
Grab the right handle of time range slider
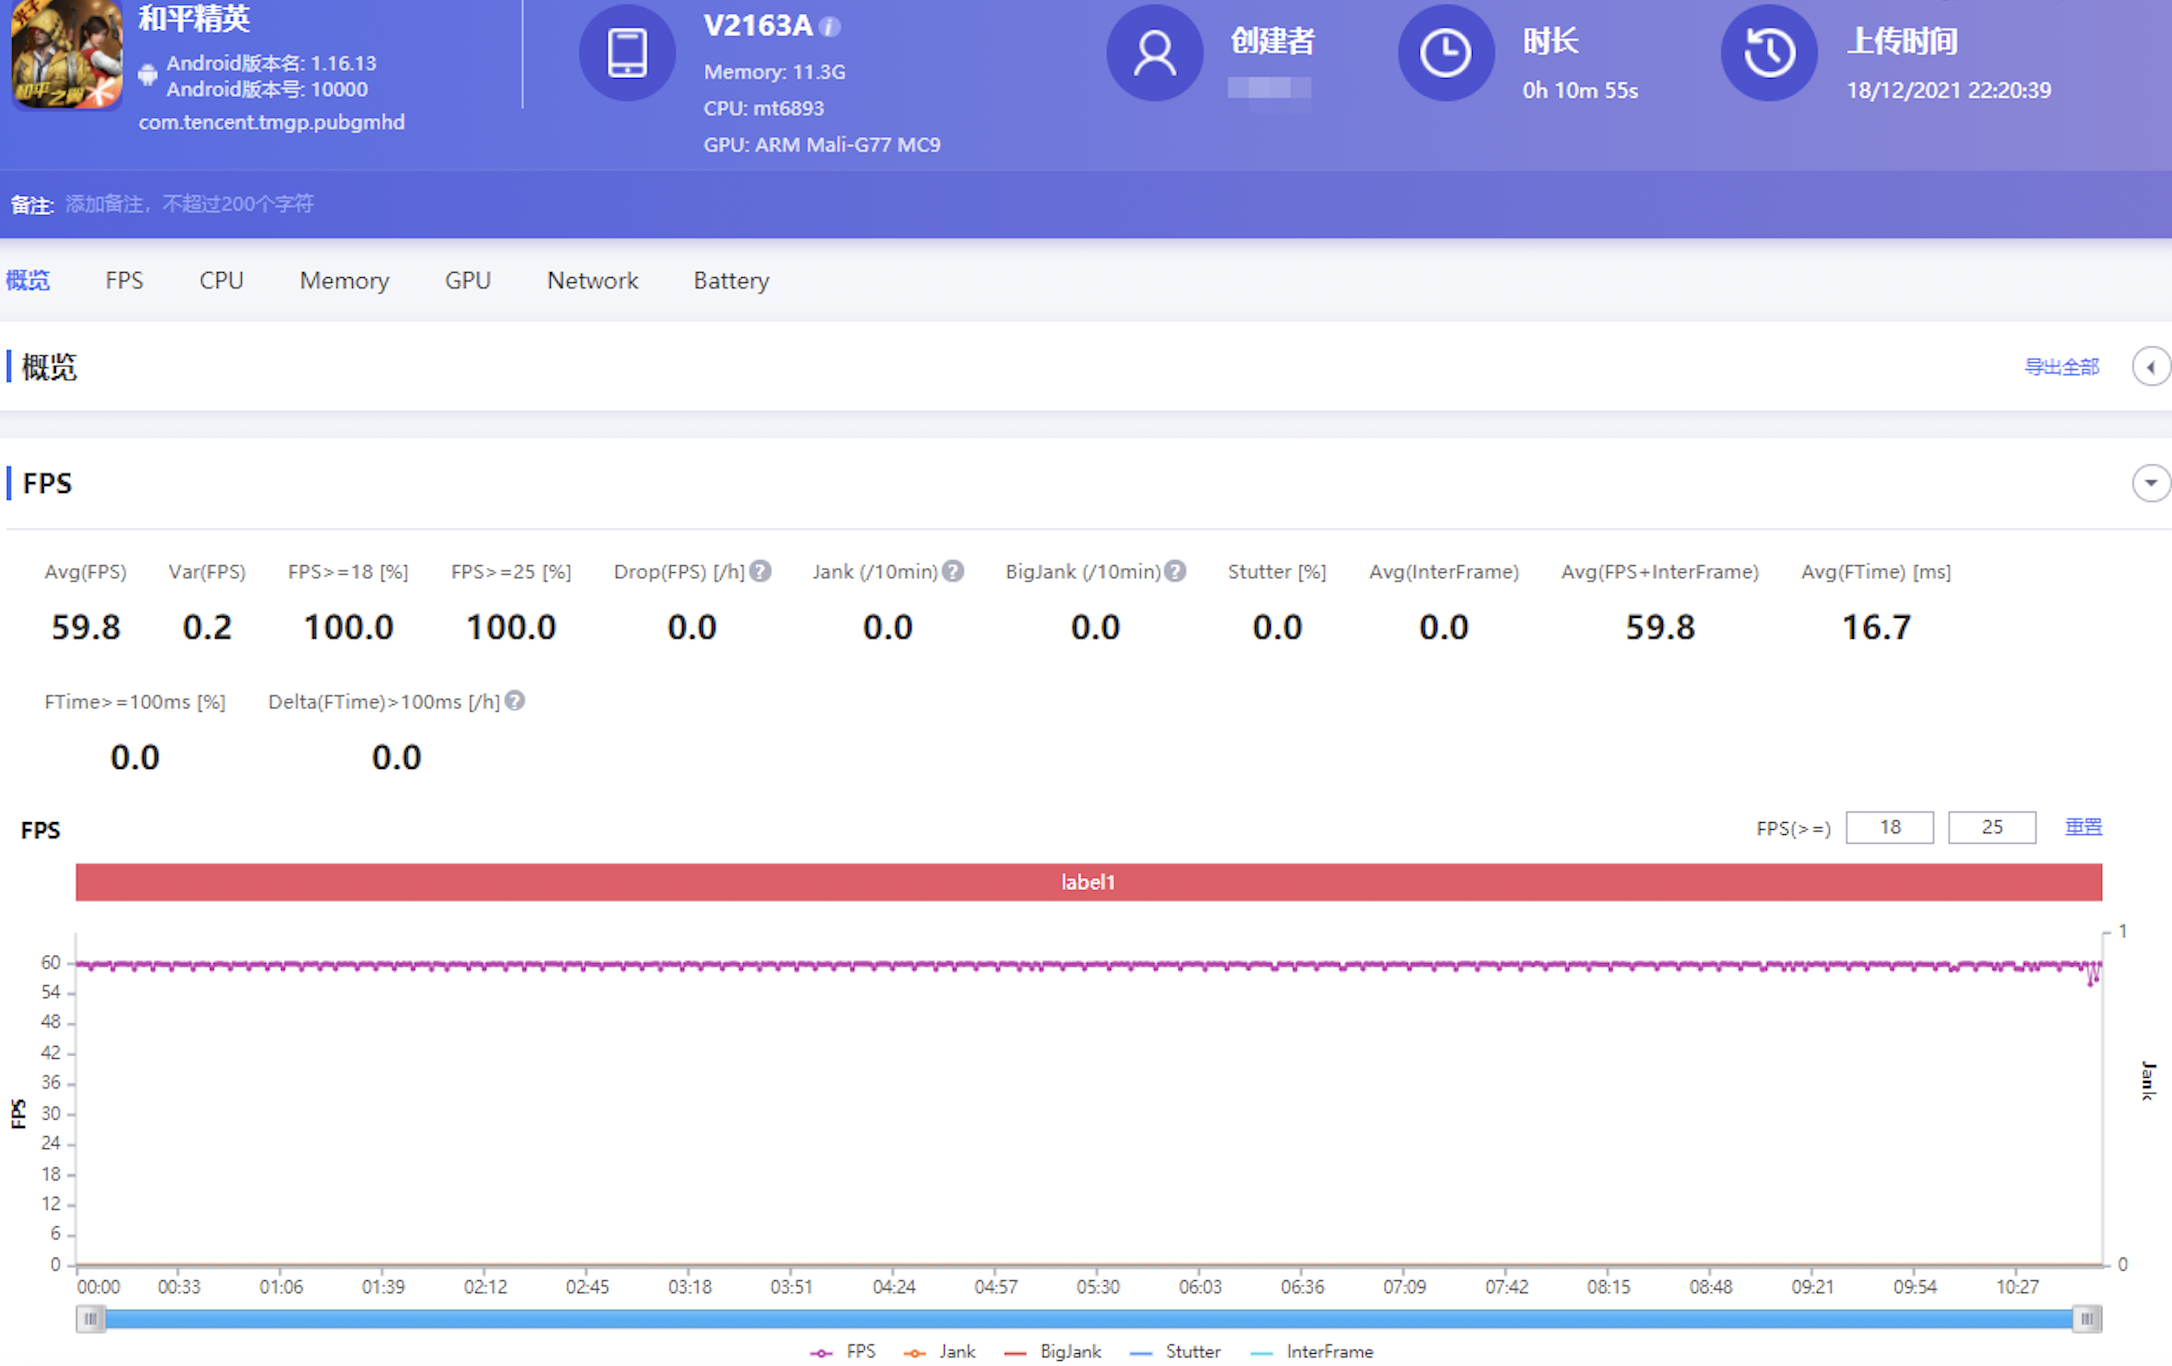(x=2086, y=1319)
